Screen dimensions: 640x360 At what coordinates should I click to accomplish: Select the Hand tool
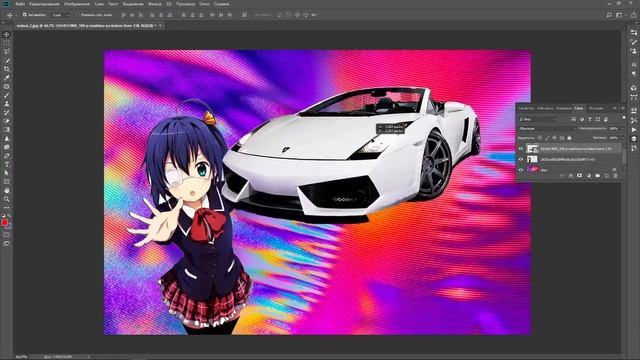7,190
